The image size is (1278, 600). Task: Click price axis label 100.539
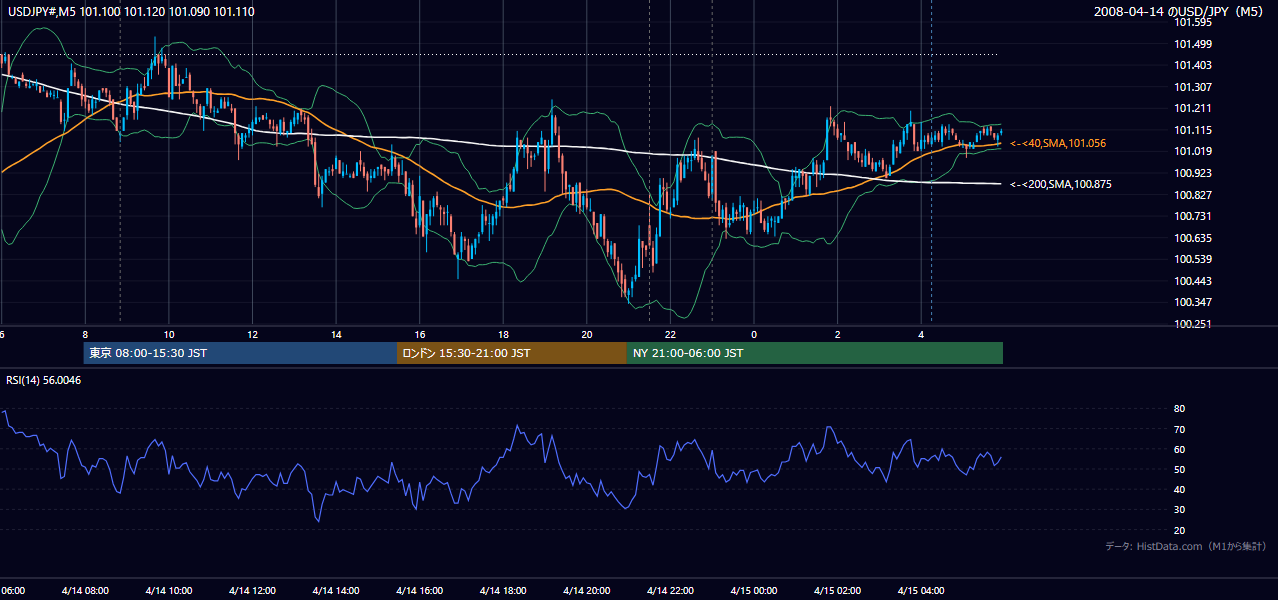coord(1192,260)
